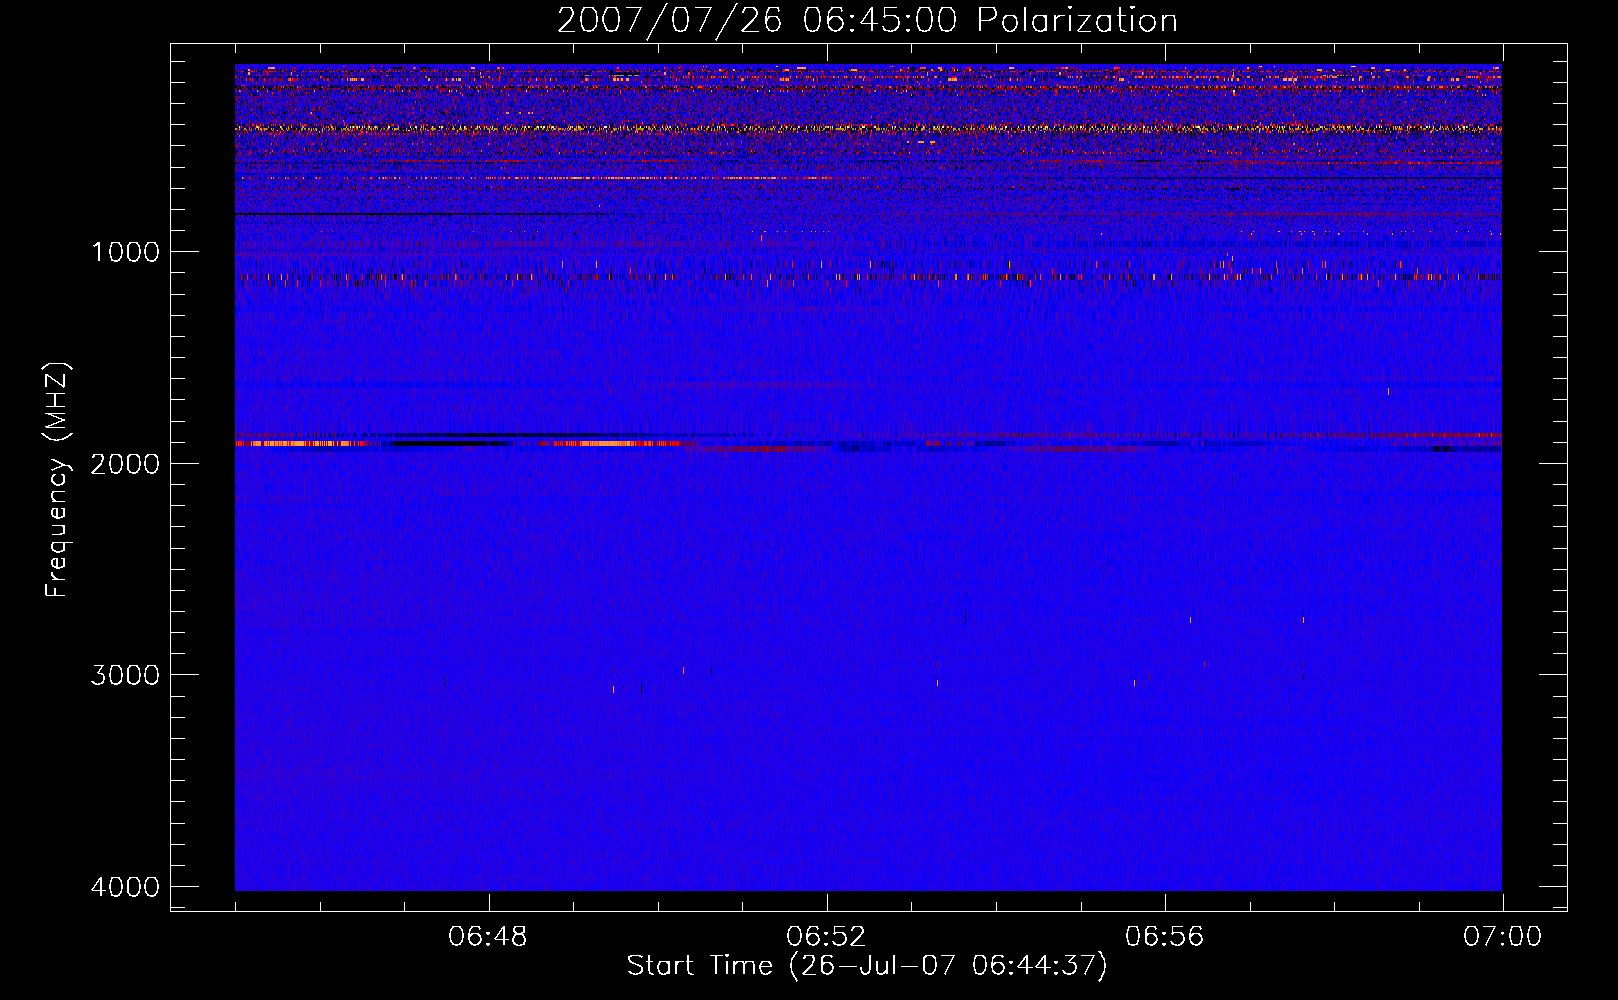Click the plot title '2007/07/26 06:45:00 Polarization'
This screenshot has width=1618, height=1000.
click(x=867, y=21)
